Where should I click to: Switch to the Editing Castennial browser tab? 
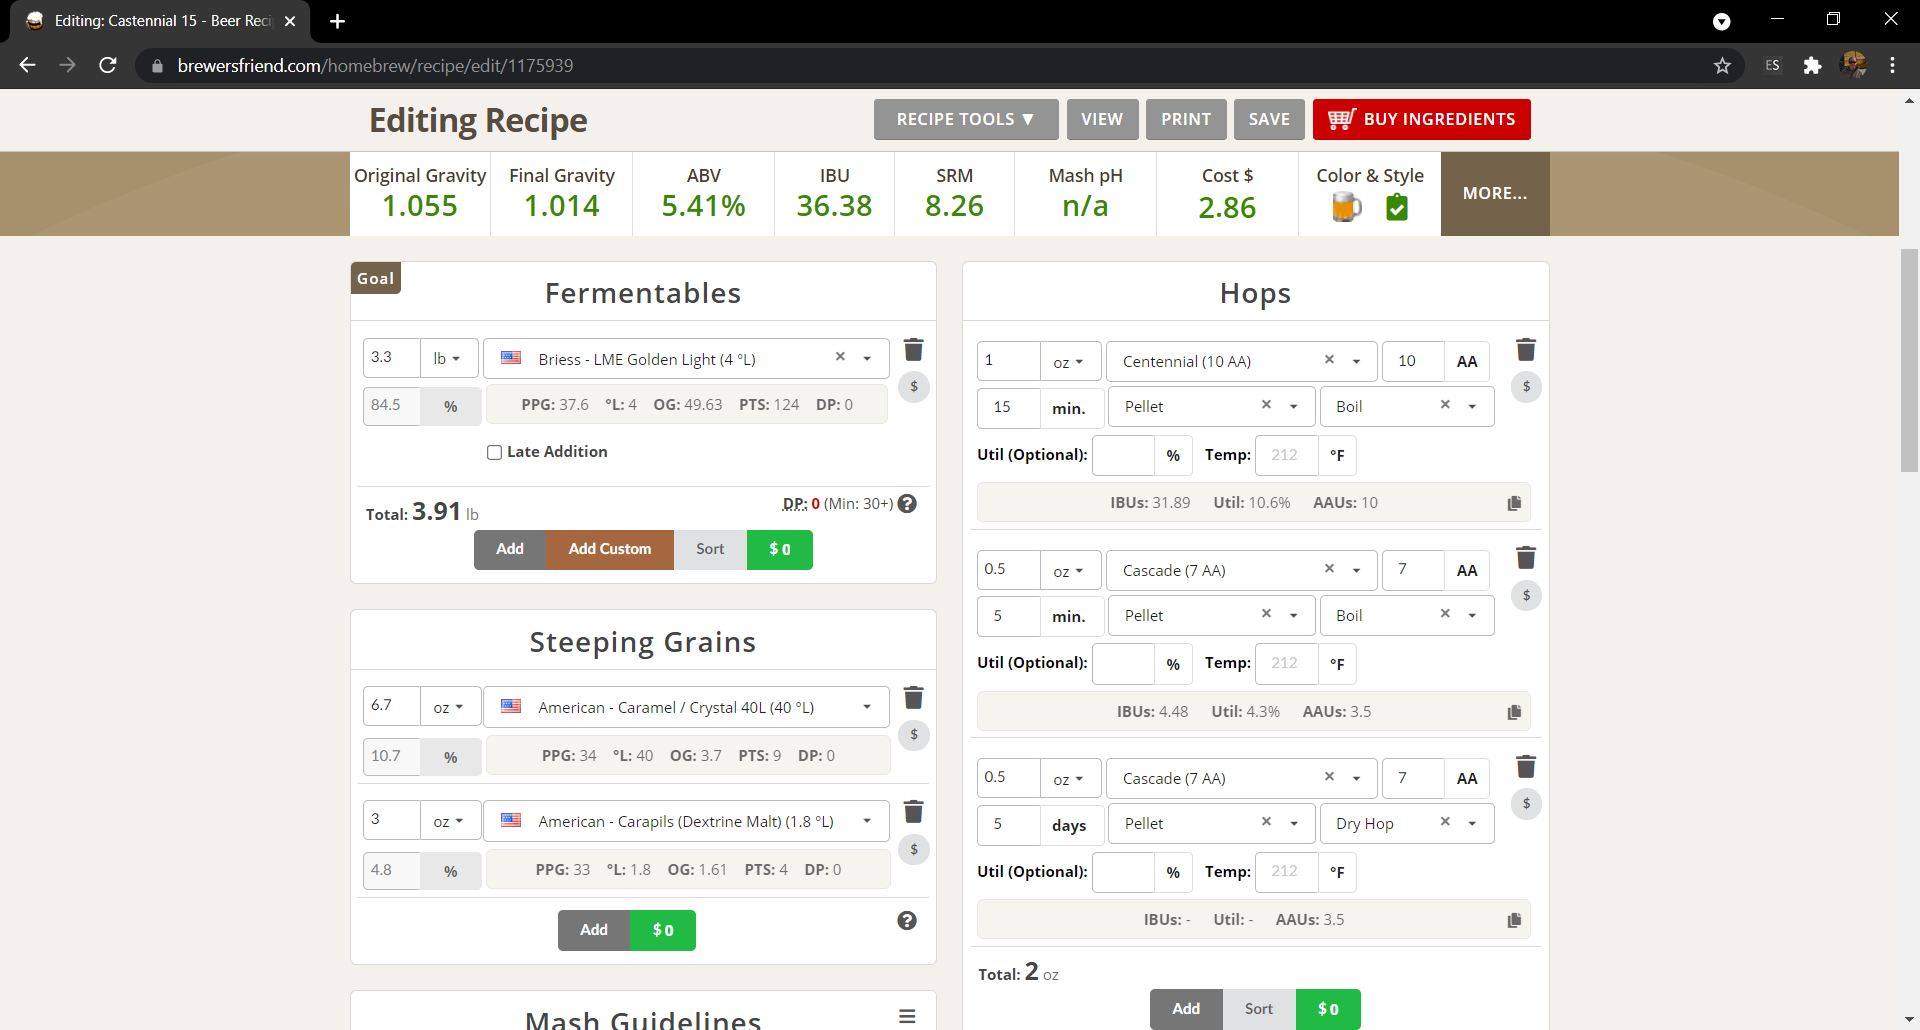click(160, 21)
